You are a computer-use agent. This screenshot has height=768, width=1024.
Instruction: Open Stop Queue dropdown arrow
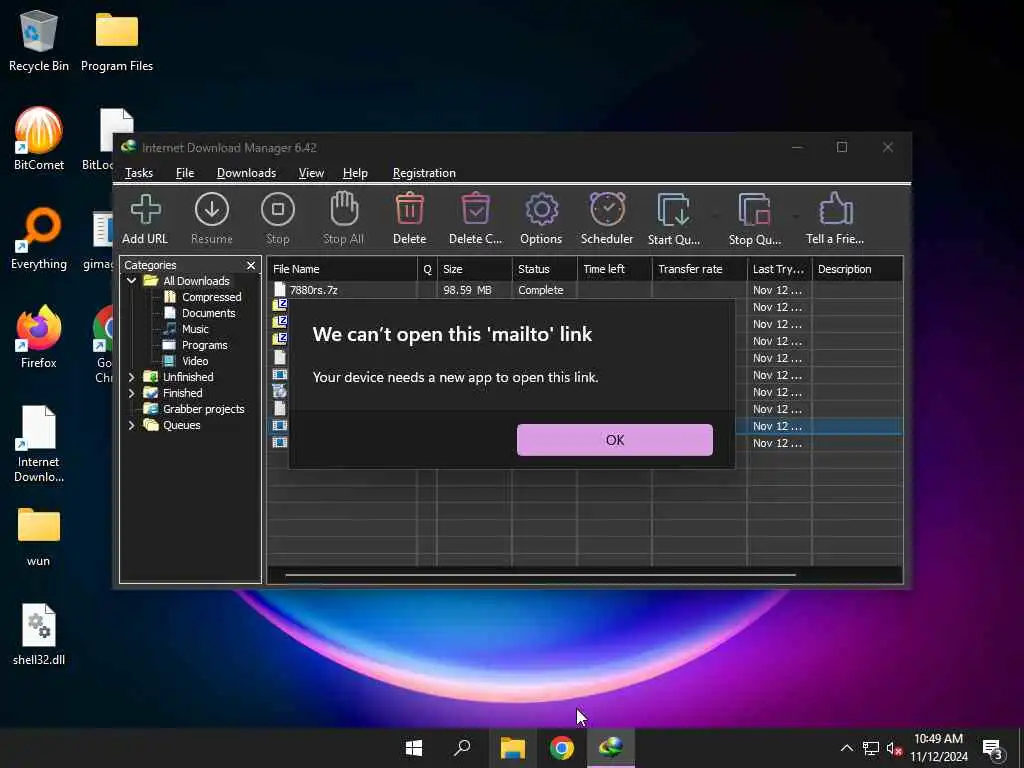pyautogui.click(x=795, y=216)
